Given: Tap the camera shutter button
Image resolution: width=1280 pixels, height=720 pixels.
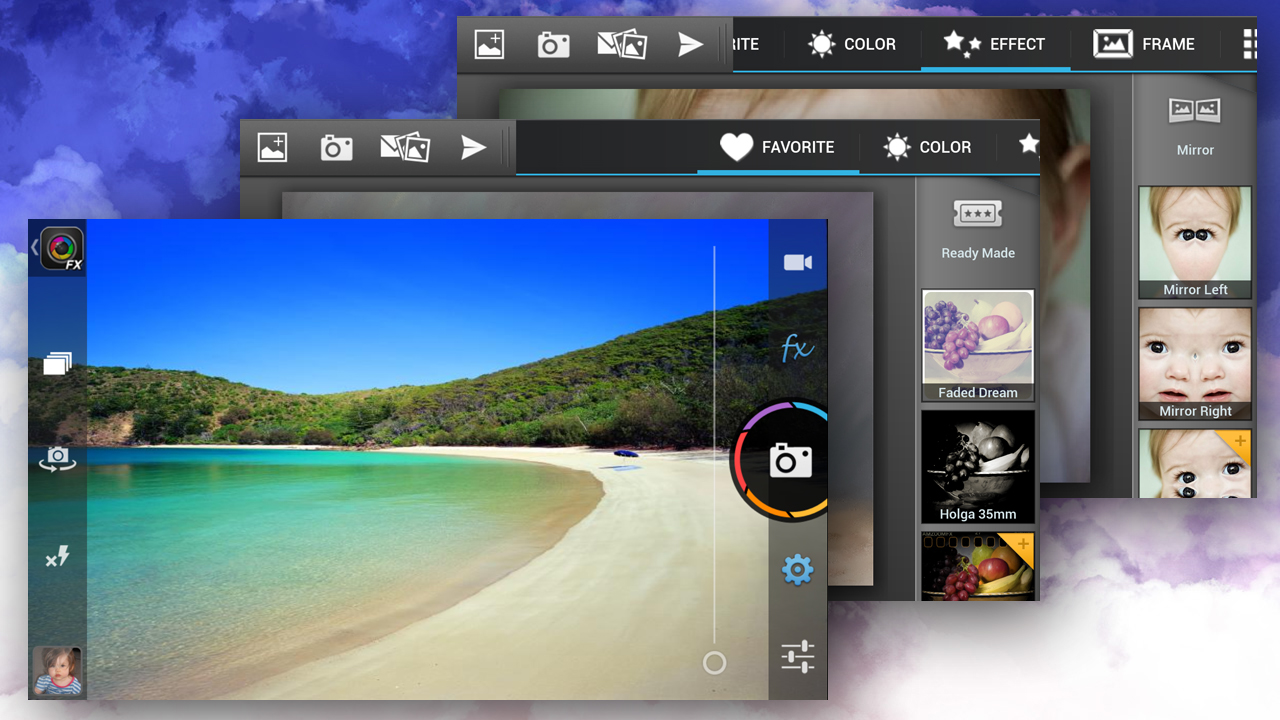Looking at the screenshot, I should (789, 460).
